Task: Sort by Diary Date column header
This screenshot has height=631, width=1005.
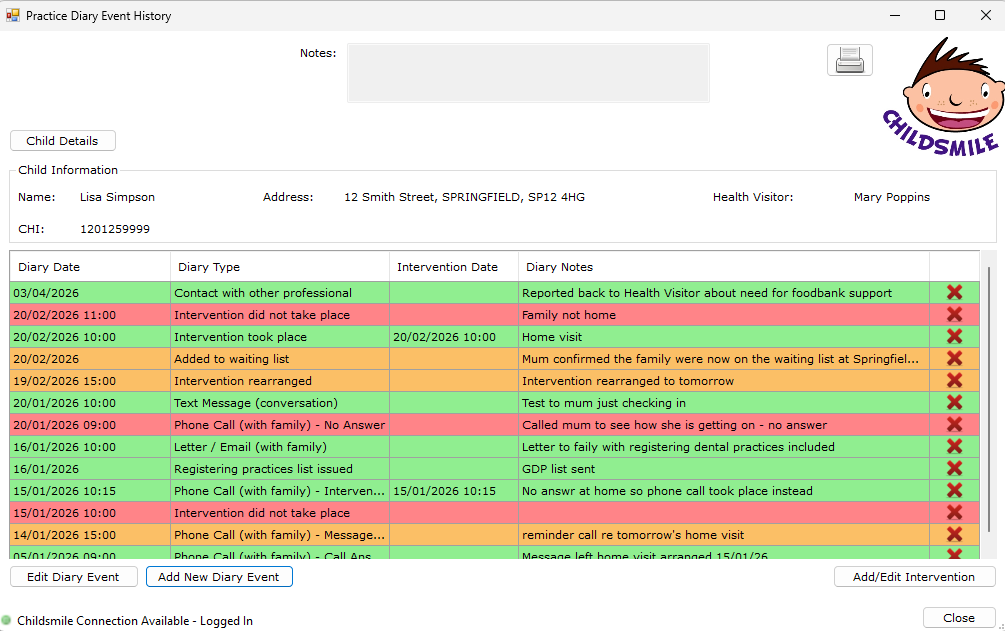Action: pyautogui.click(x=90, y=267)
